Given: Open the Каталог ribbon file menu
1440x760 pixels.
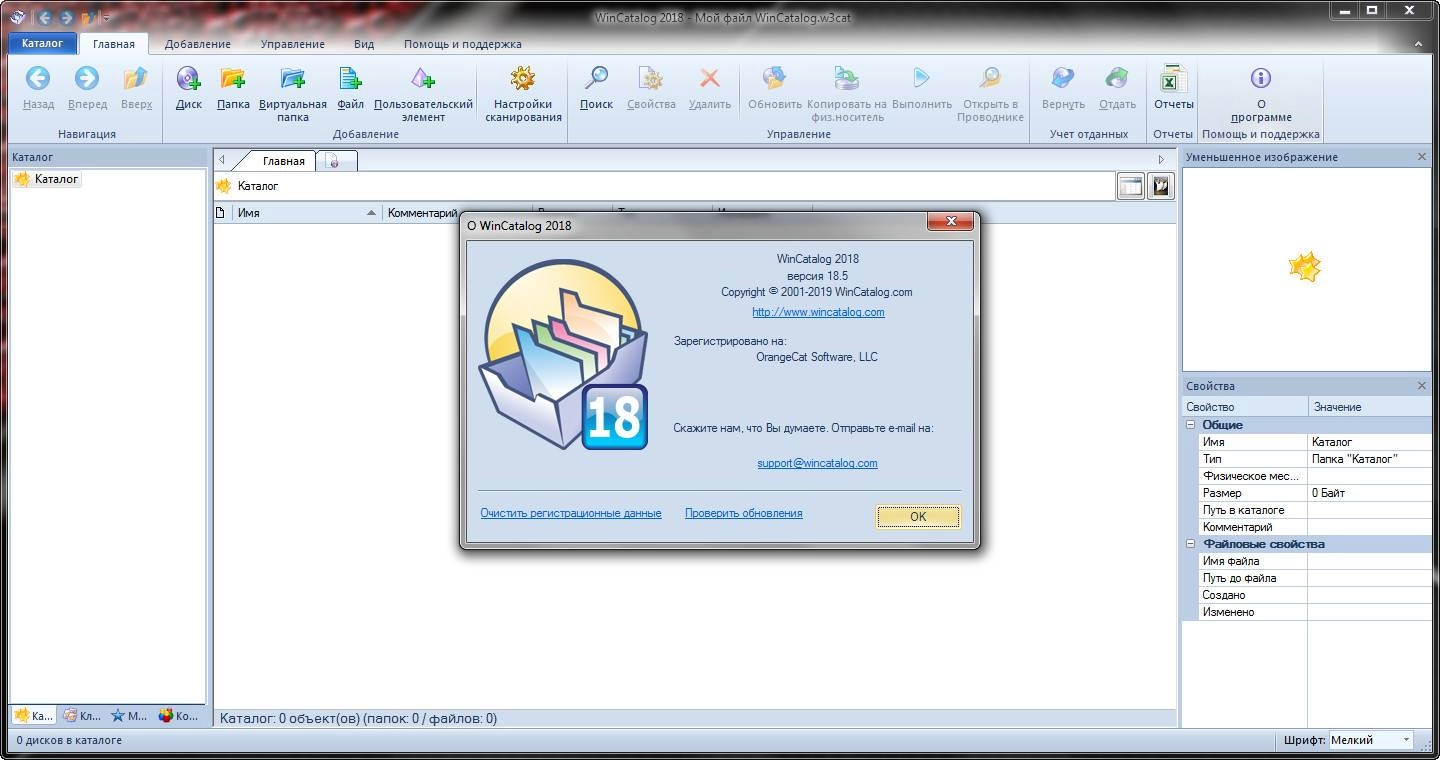Looking at the screenshot, I should 42,44.
